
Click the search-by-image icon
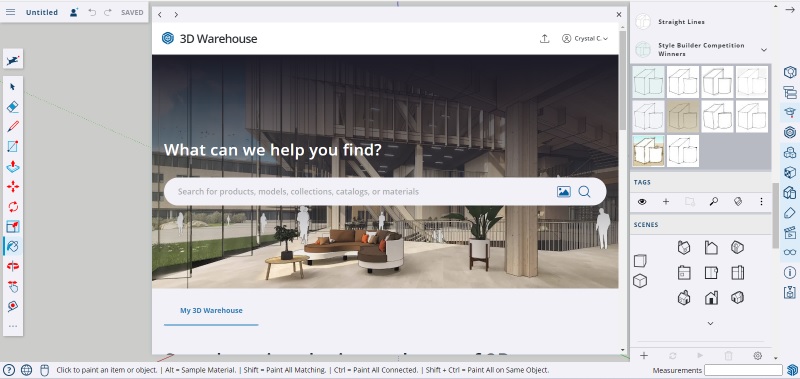pos(564,192)
